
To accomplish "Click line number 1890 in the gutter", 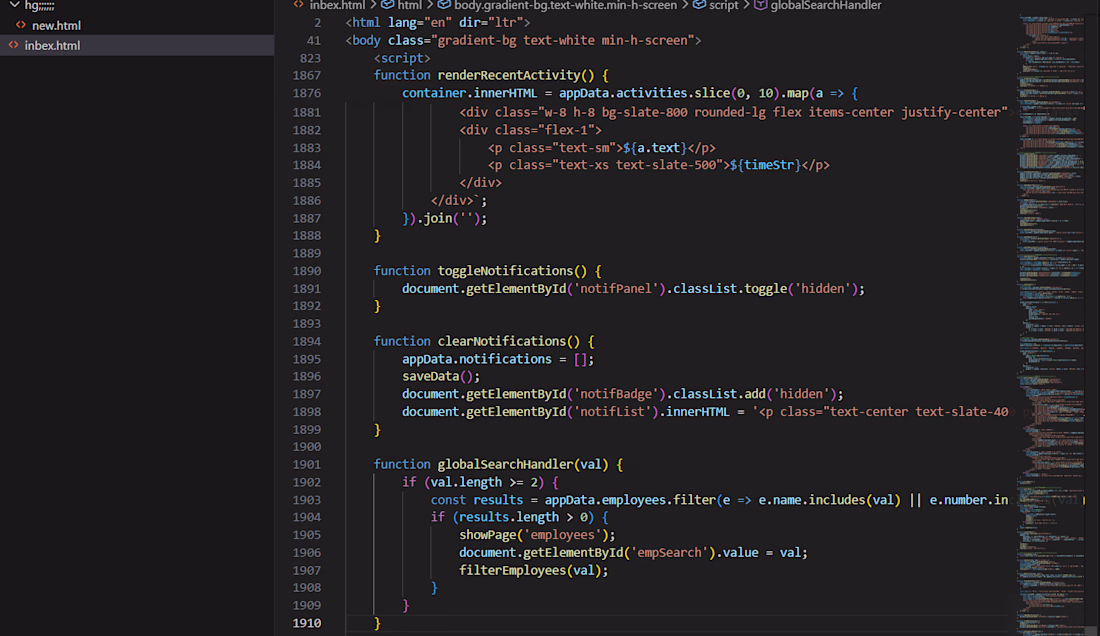I will [307, 271].
